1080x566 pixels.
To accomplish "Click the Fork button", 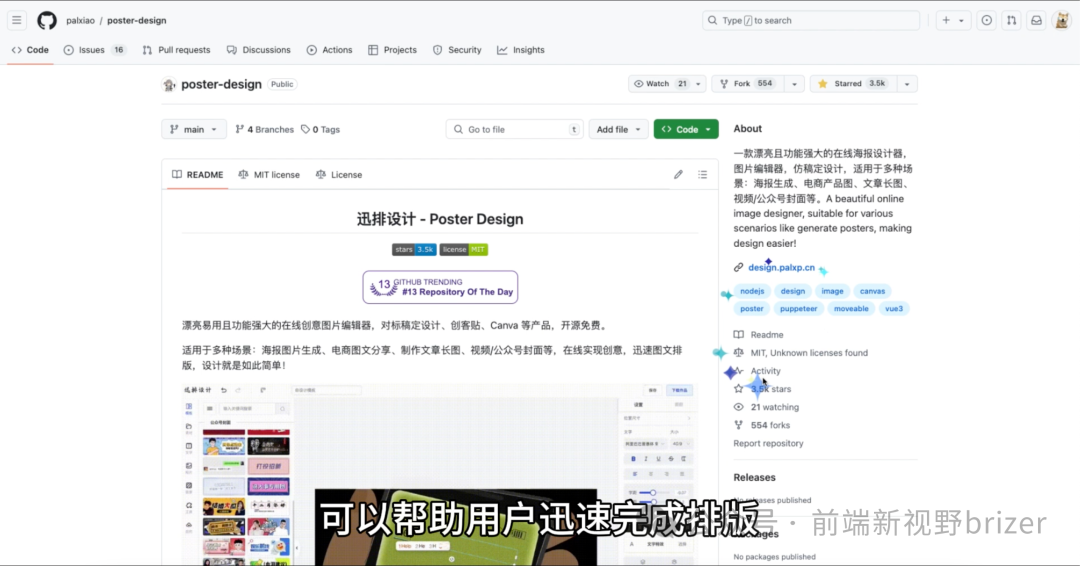I will (x=747, y=84).
